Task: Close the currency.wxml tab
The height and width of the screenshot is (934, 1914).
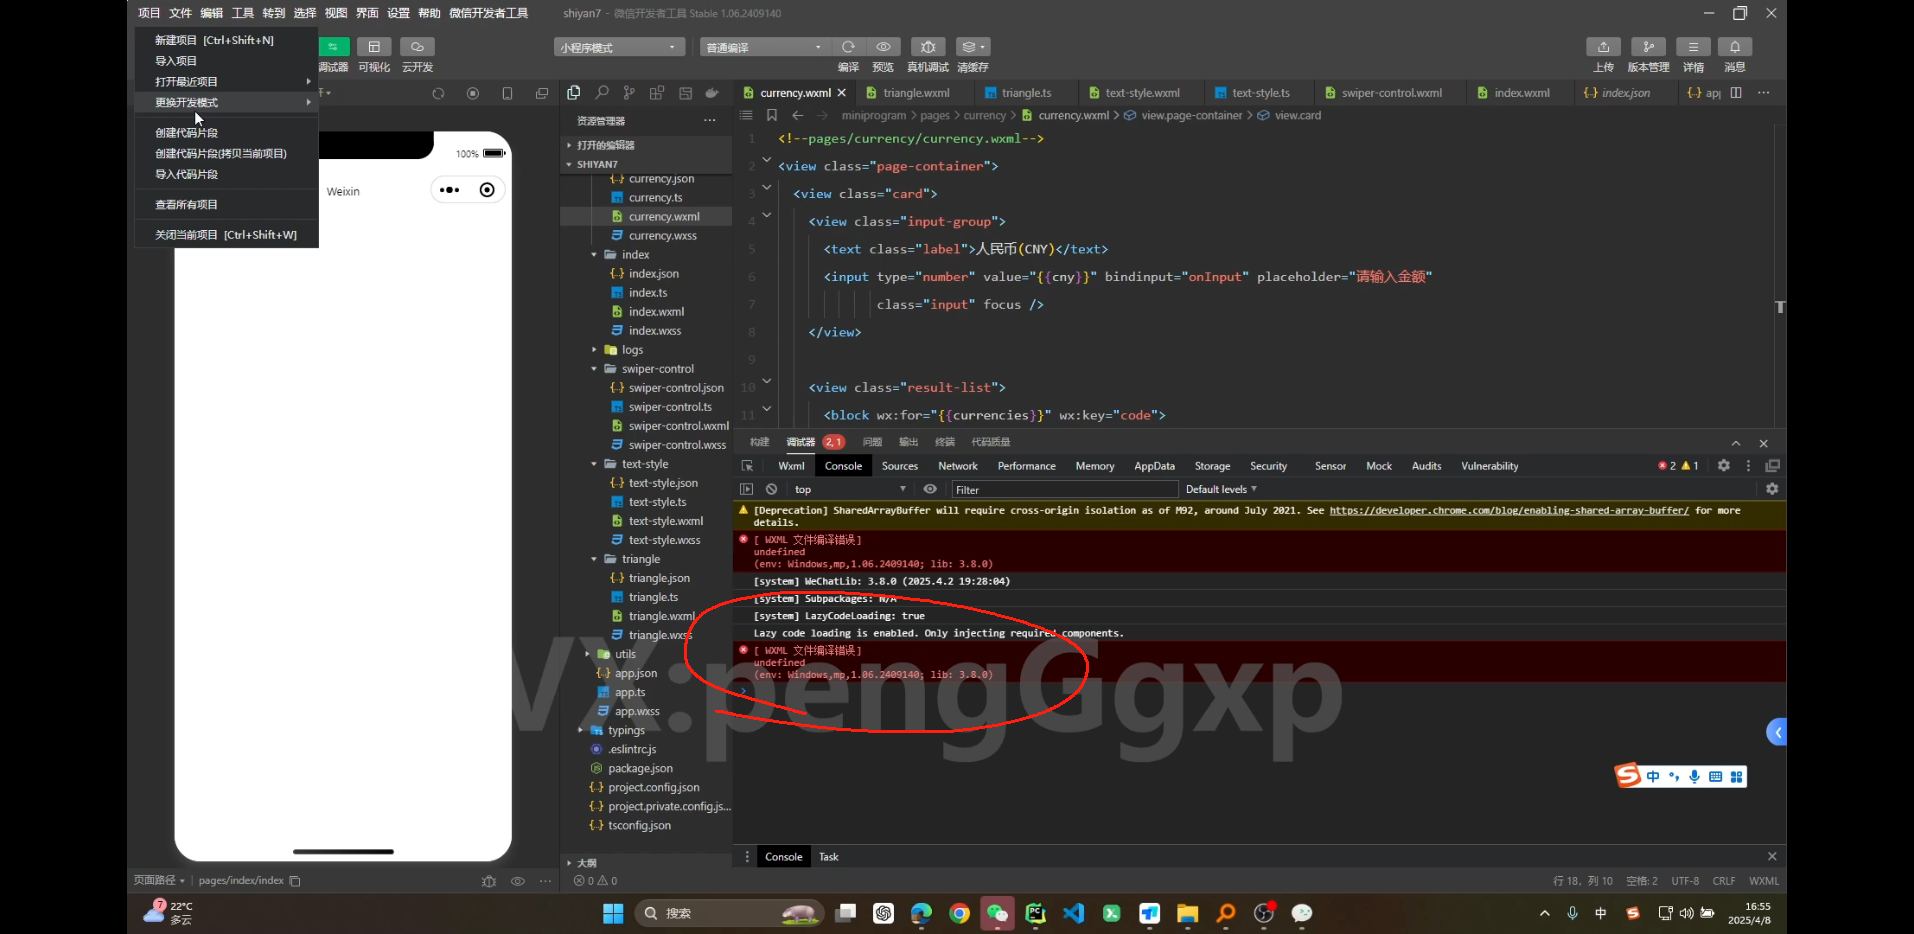Action: 842,93
